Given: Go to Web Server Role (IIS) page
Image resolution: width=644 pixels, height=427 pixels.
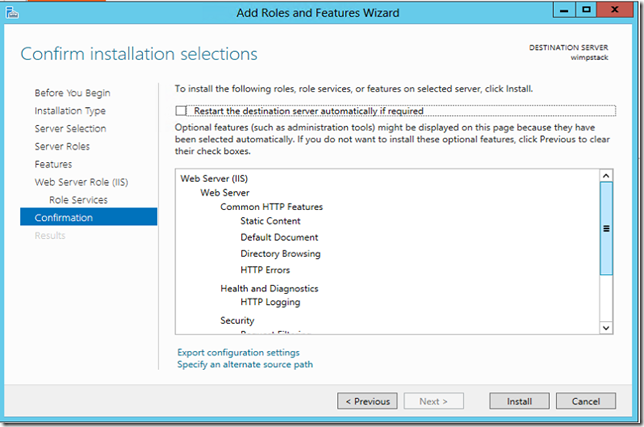Looking at the screenshot, I should pyautogui.click(x=81, y=182).
